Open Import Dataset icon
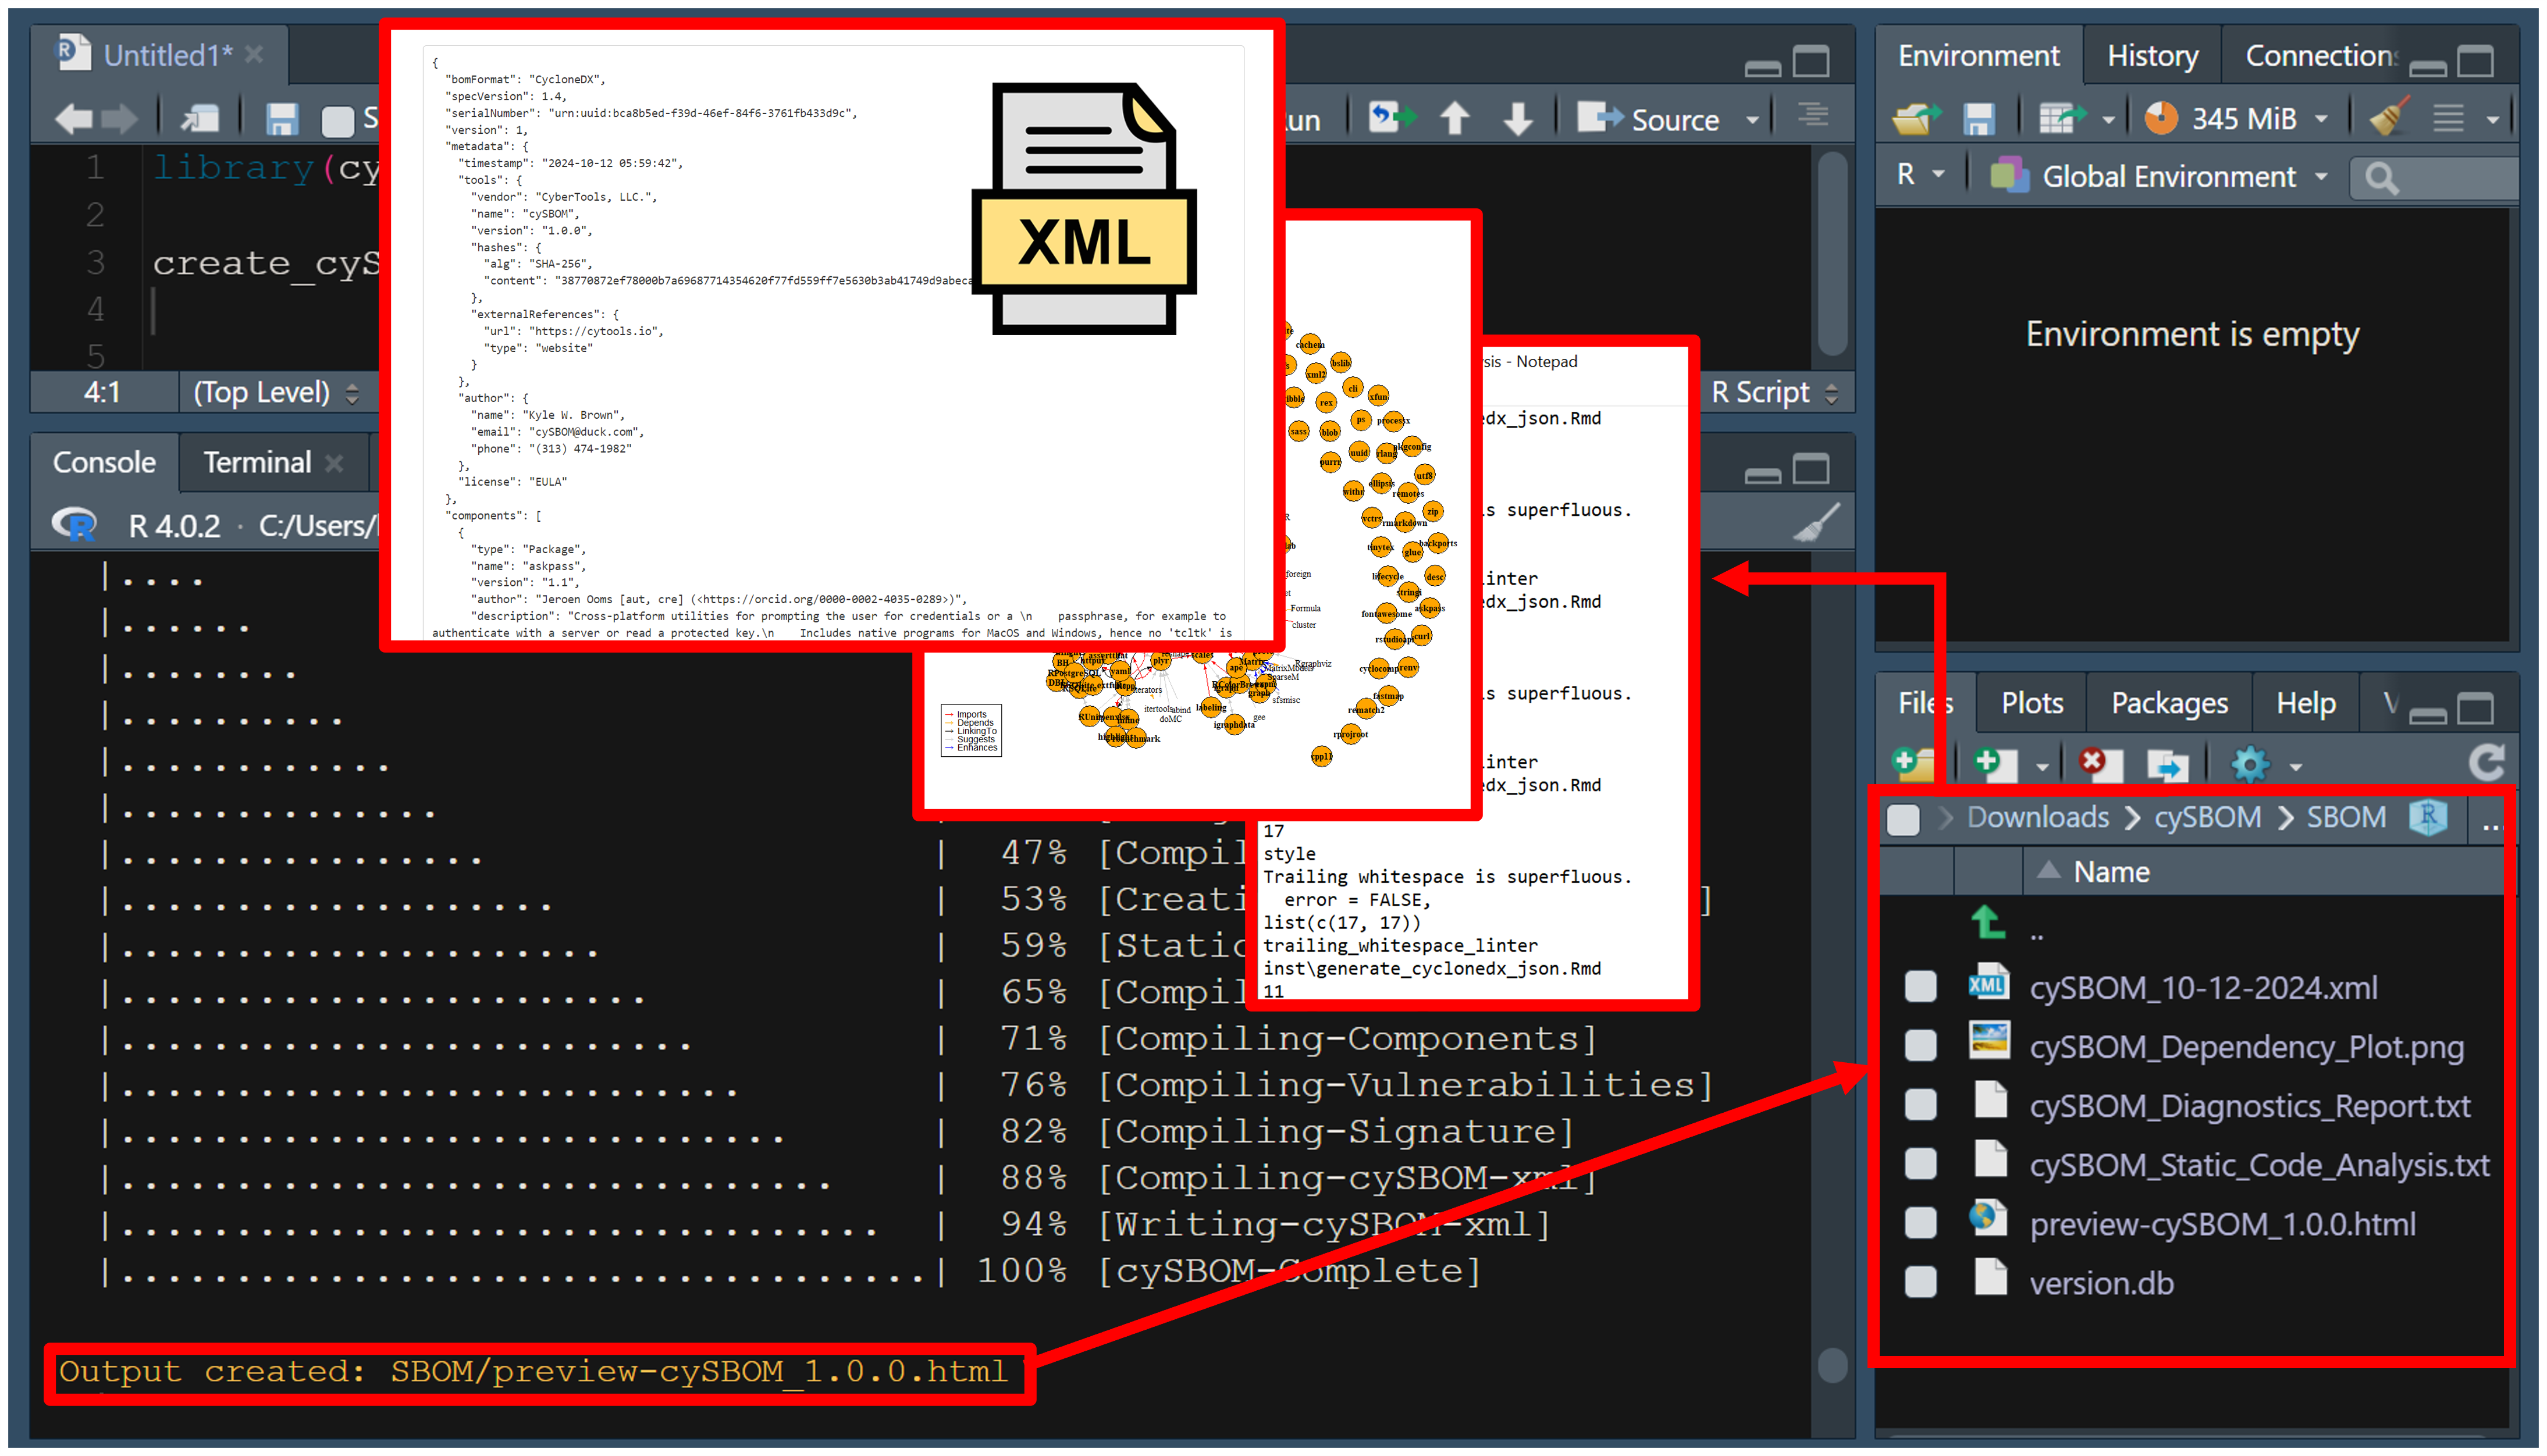Image resolution: width=2547 pixels, height=1456 pixels. (2062, 119)
